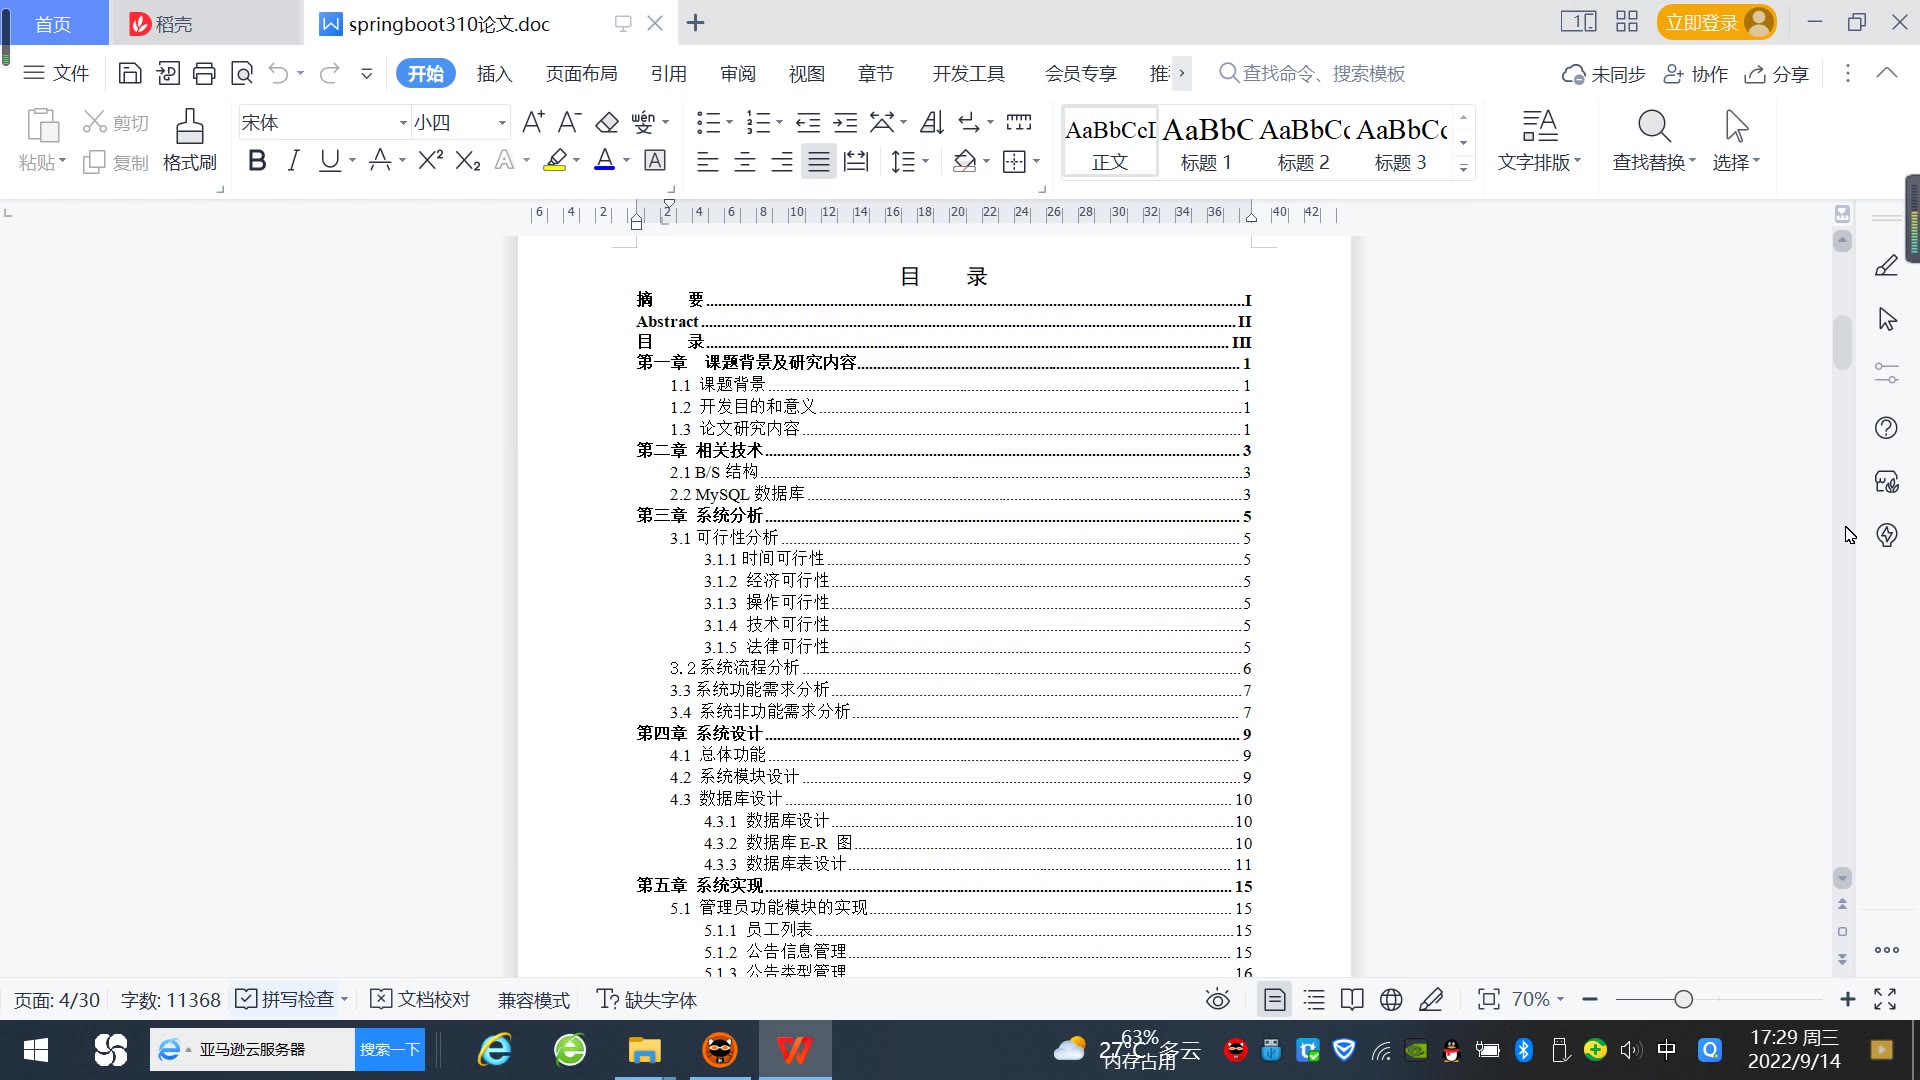
Task: Click the Decrease Indent icon
Action: coord(808,122)
